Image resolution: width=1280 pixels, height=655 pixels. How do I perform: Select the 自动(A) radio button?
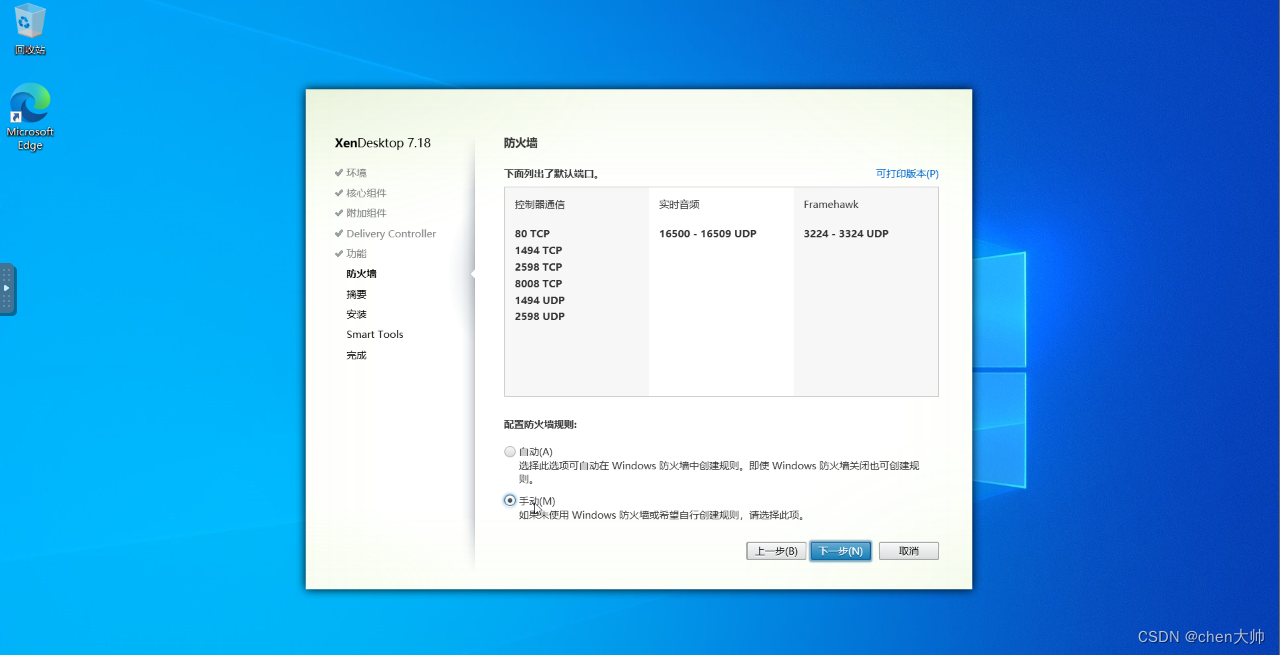510,452
